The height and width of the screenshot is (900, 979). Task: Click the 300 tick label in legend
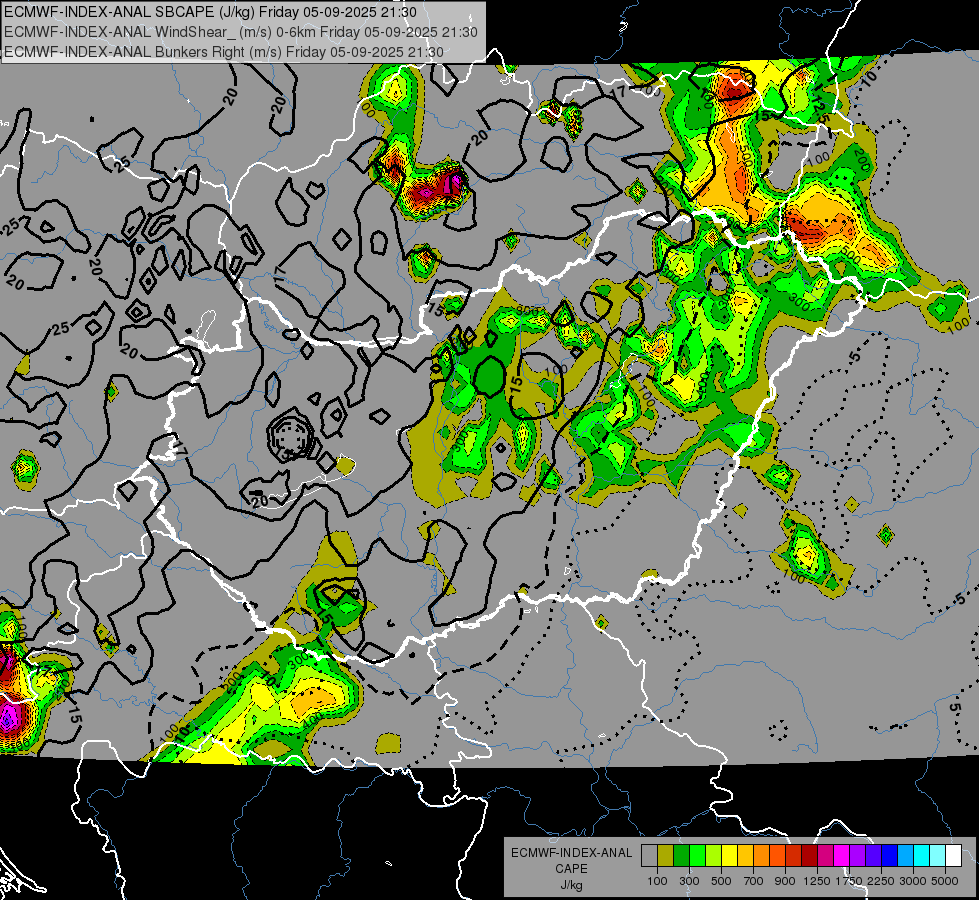[689, 881]
